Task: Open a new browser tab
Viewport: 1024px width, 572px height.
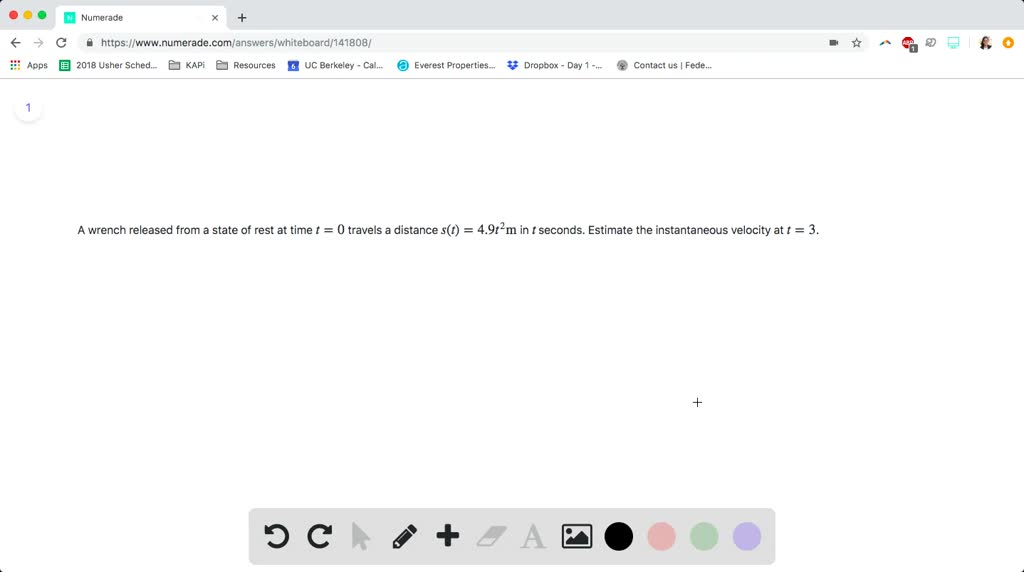Action: tap(242, 18)
